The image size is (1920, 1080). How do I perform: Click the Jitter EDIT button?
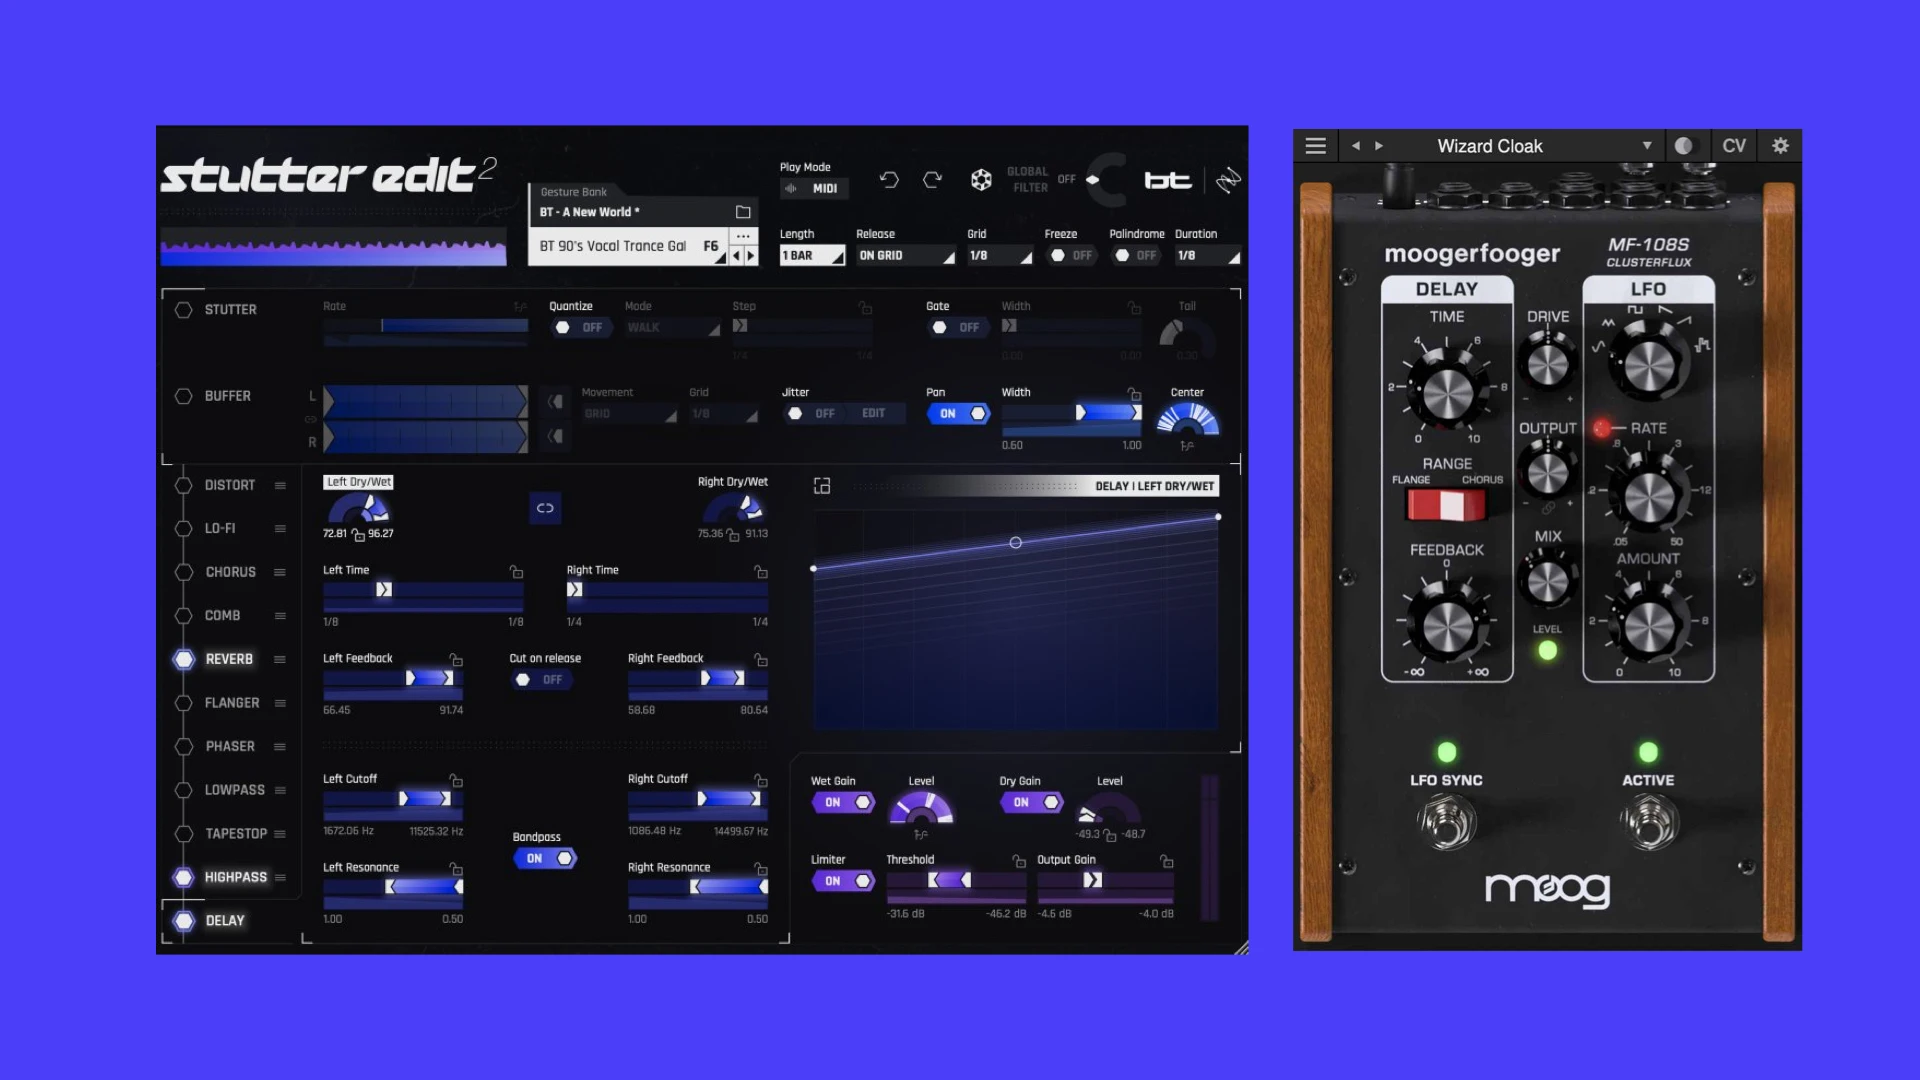[x=874, y=414]
